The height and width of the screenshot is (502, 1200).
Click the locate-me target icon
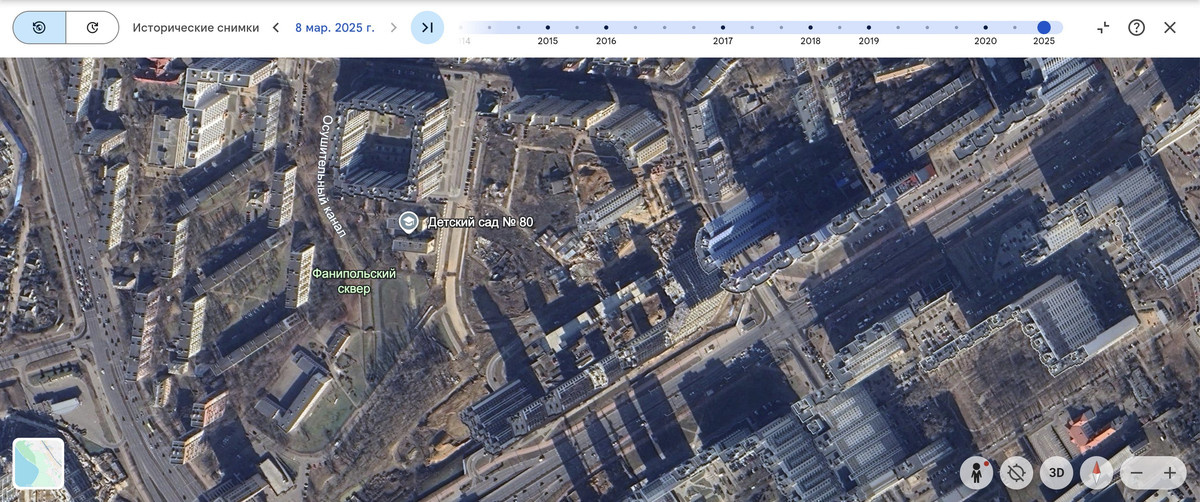[1017, 473]
